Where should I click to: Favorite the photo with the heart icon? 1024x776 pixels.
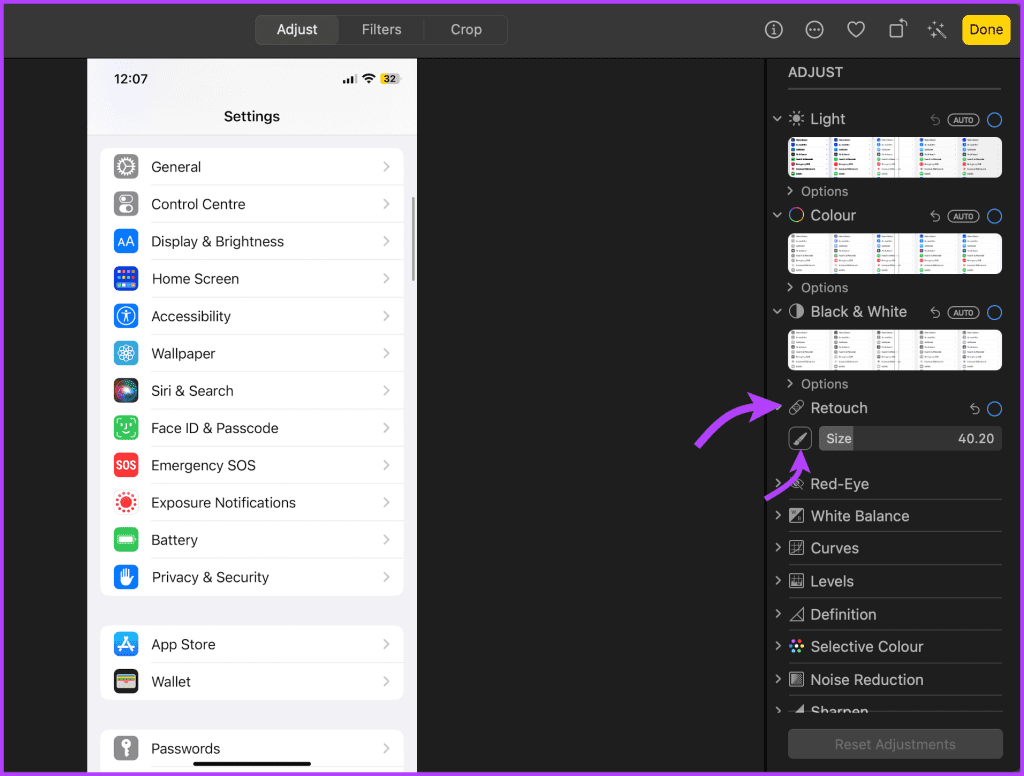(x=855, y=30)
